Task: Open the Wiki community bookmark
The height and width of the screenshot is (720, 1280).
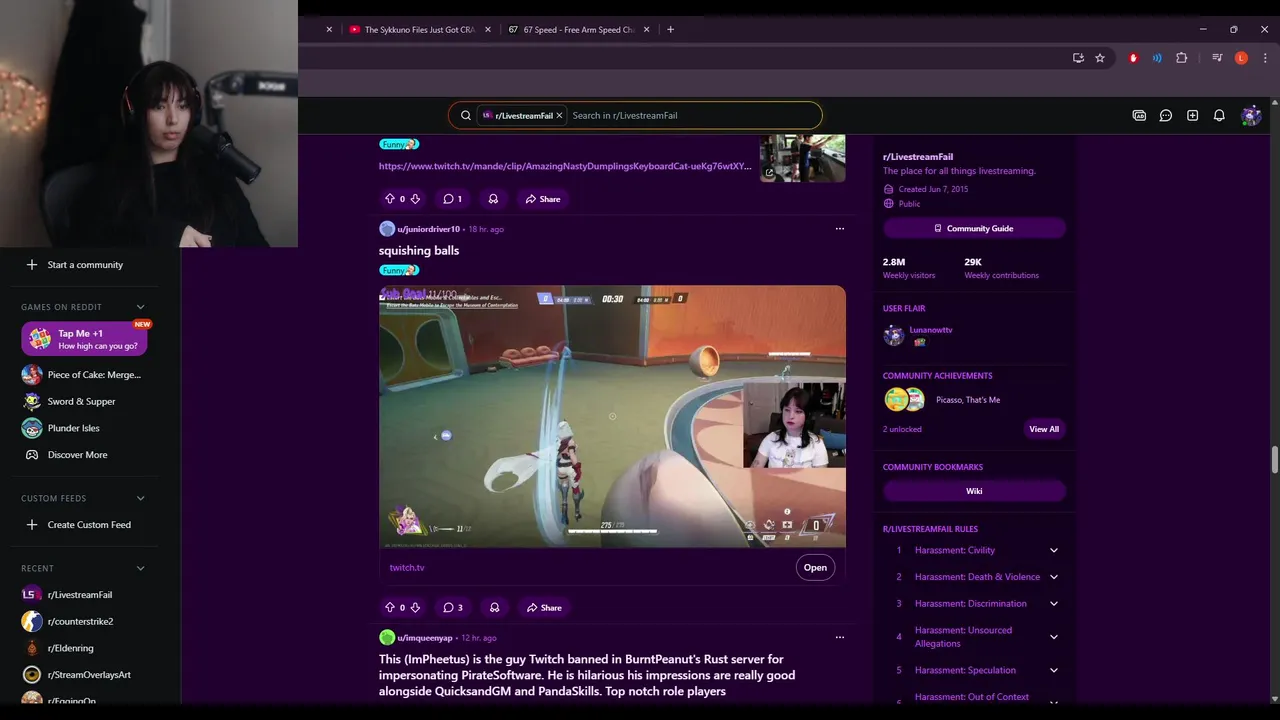Action: tap(974, 491)
